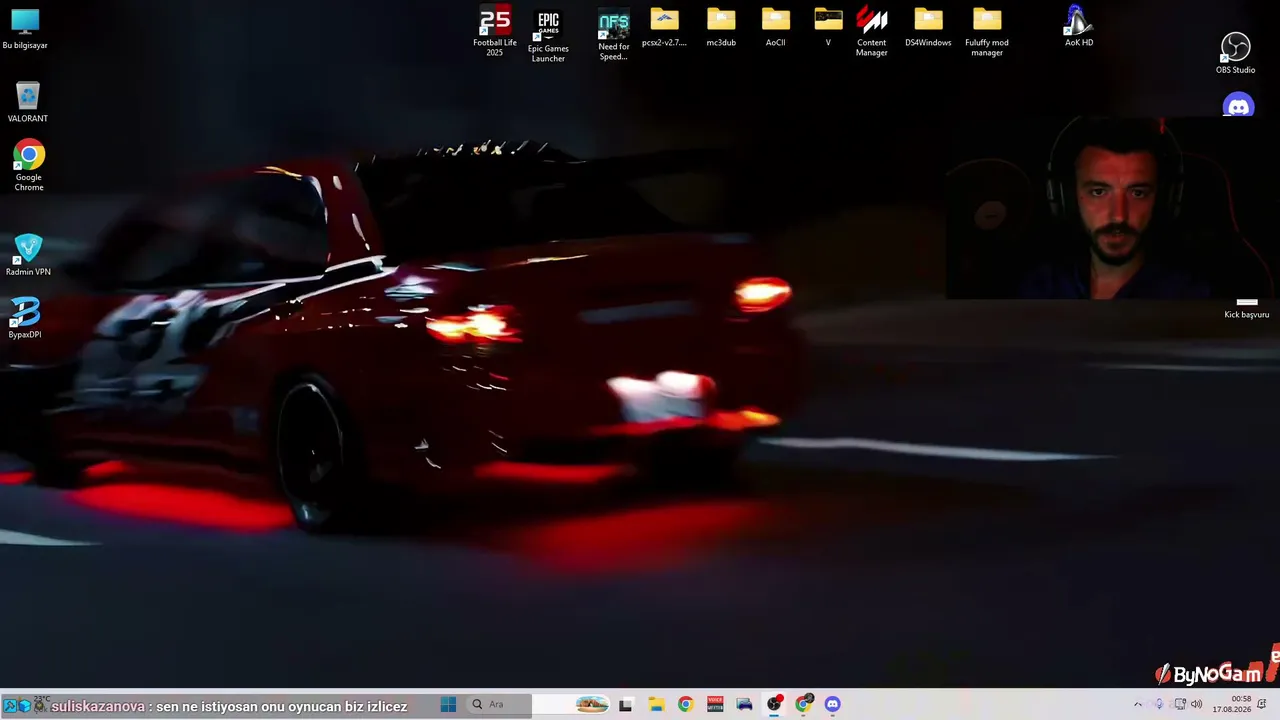Open Task View from the taskbar
The width and height of the screenshot is (1280, 720).
[x=626, y=704]
